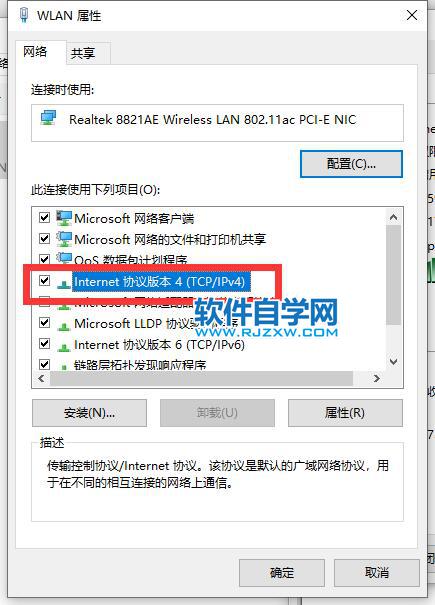
Task: Click the WLAN adapter icon in title bar
Action: (x=24, y=15)
